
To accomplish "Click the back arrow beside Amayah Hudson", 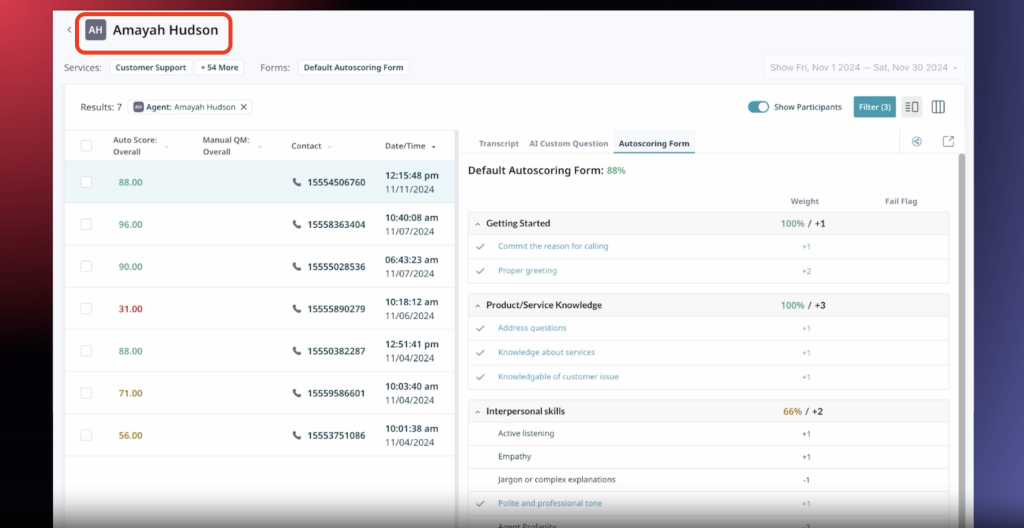I will tap(69, 30).
